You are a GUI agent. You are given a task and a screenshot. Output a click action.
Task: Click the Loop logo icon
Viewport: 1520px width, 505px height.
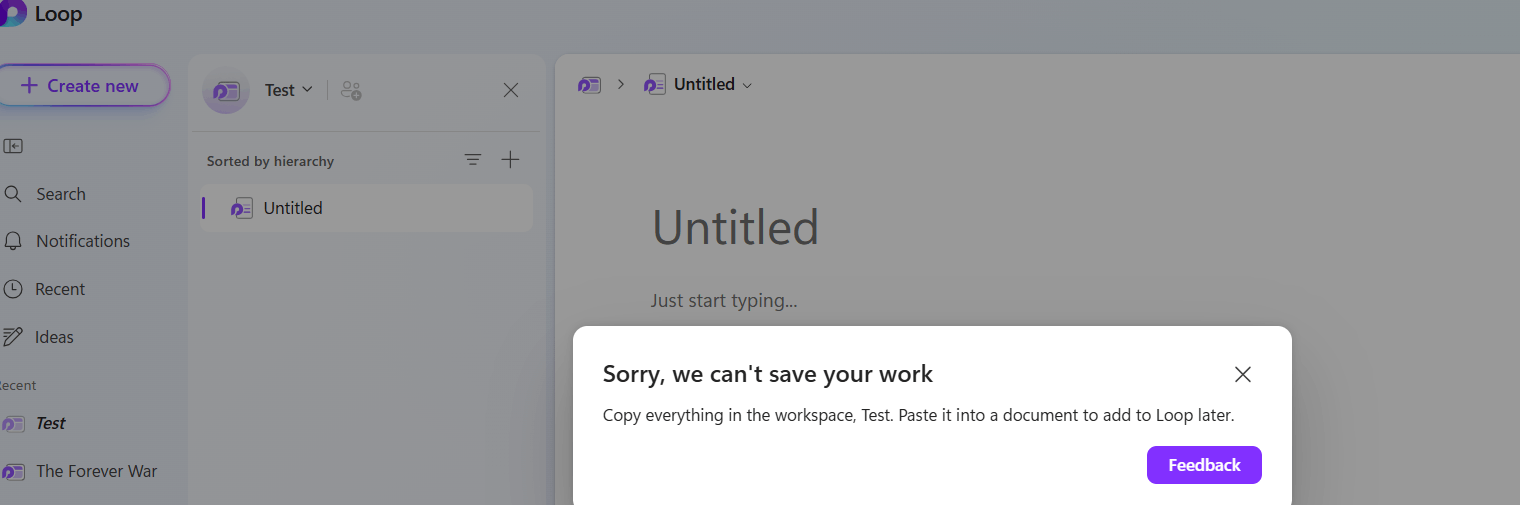point(12,13)
